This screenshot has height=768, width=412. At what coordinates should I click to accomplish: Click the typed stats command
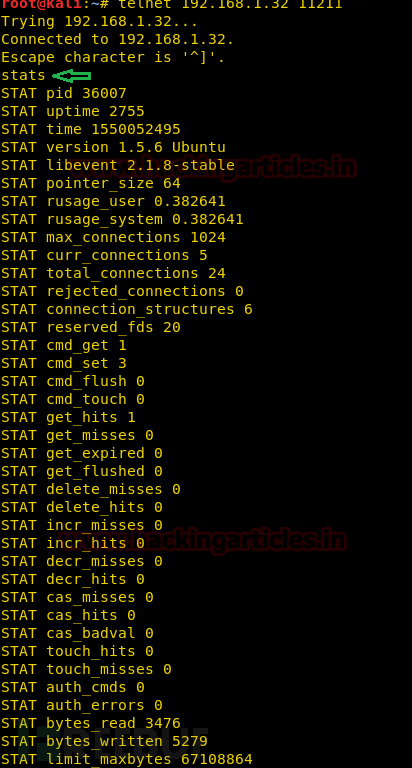click(x=24, y=75)
